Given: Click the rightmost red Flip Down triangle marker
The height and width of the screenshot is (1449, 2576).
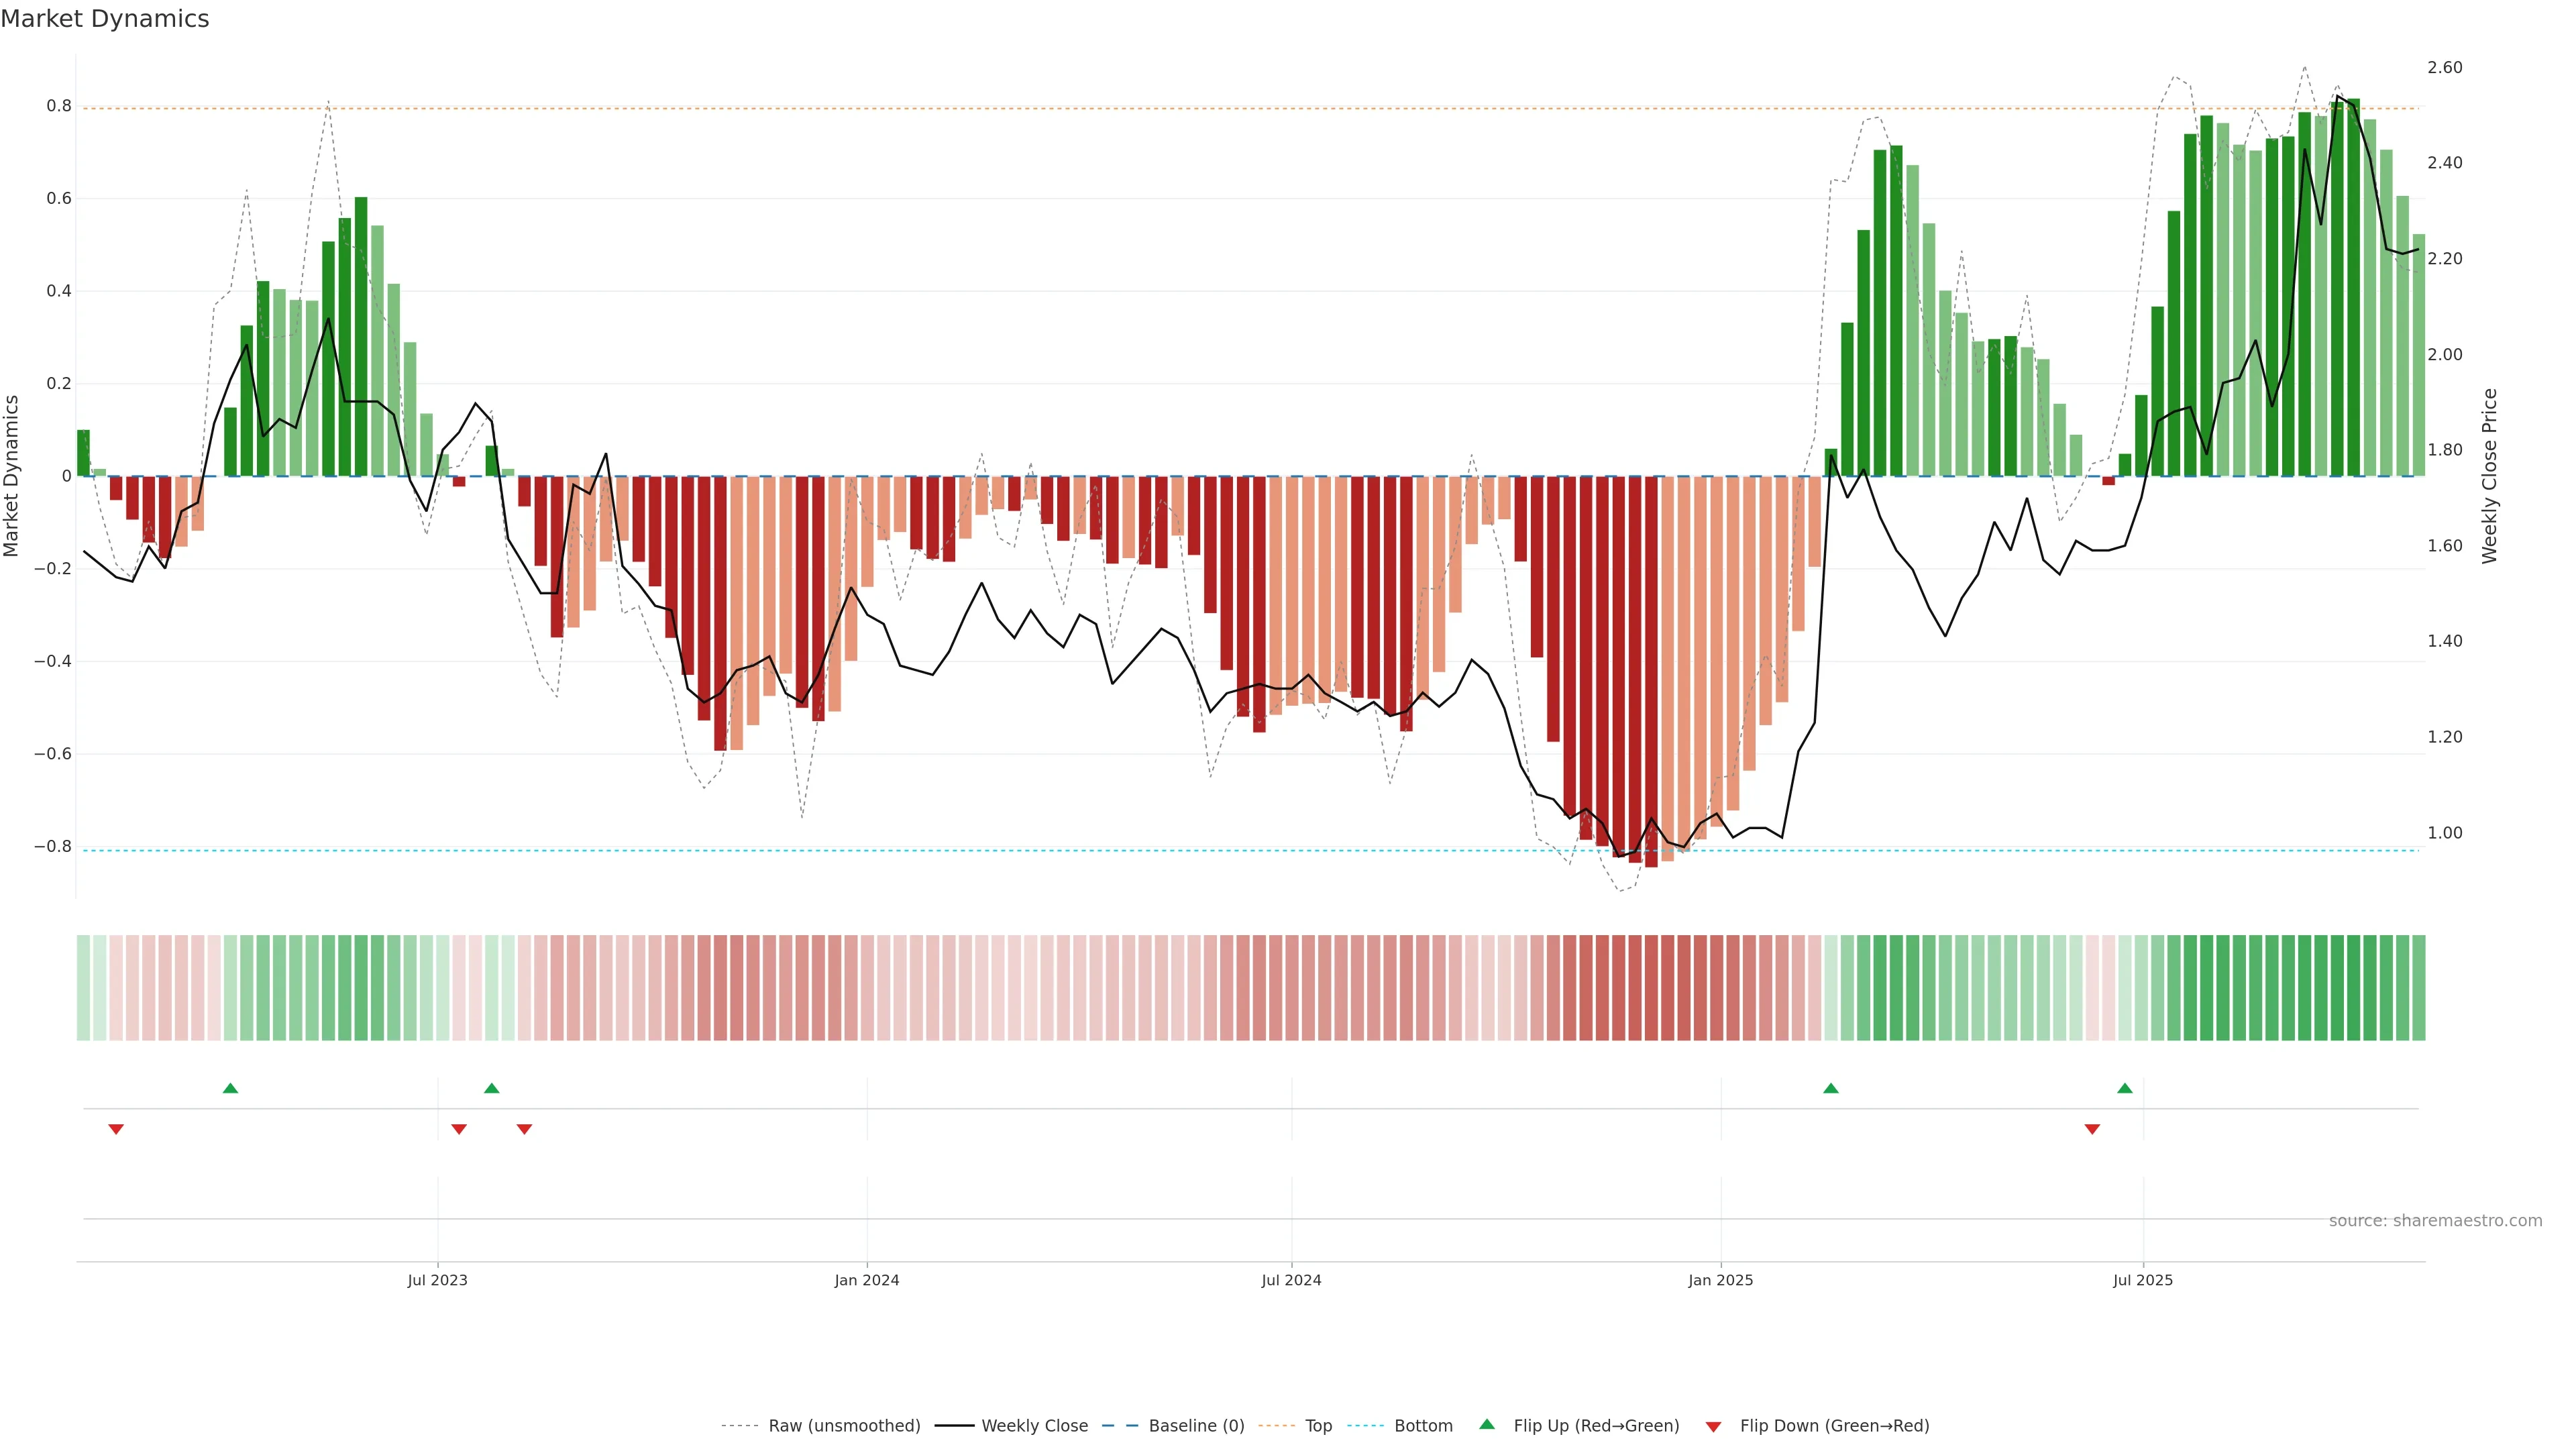Looking at the screenshot, I should (2092, 1129).
